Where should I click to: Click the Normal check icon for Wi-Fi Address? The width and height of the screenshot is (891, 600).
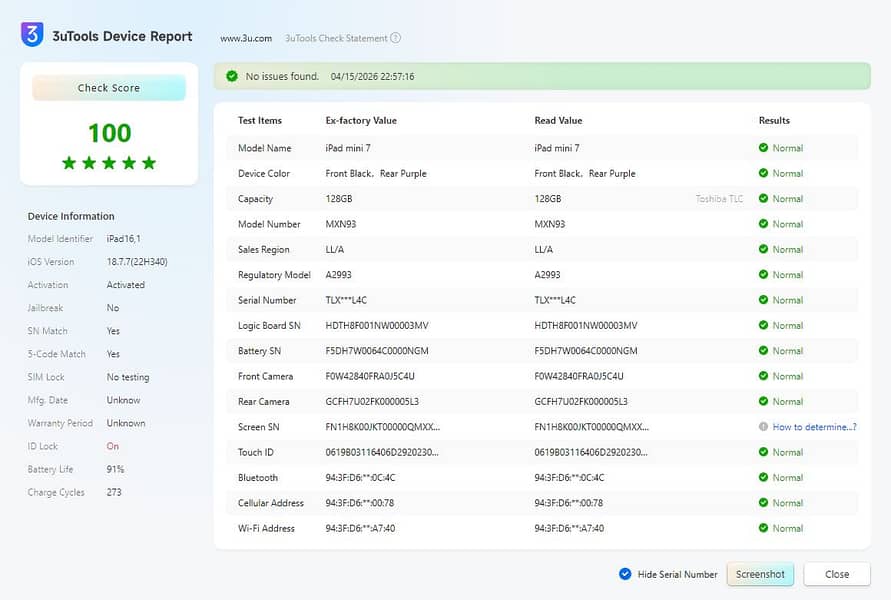pyautogui.click(x=764, y=528)
